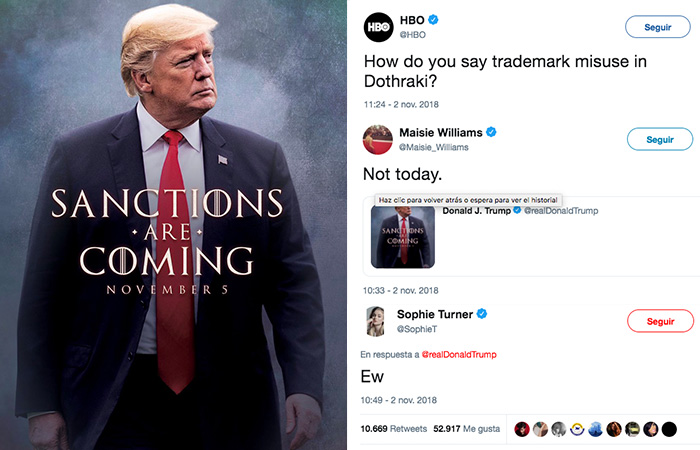This screenshot has height=450, width=700.
Task: Open Sophie Turner's profile avatar
Action: pyautogui.click(x=375, y=321)
